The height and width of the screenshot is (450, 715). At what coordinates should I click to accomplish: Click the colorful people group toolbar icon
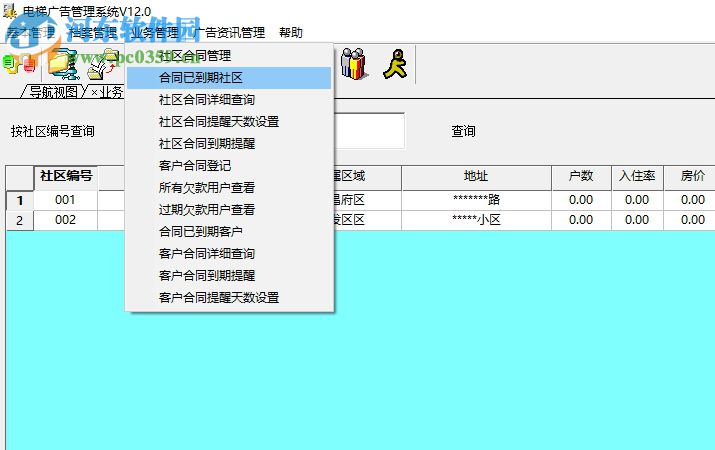tap(354, 63)
